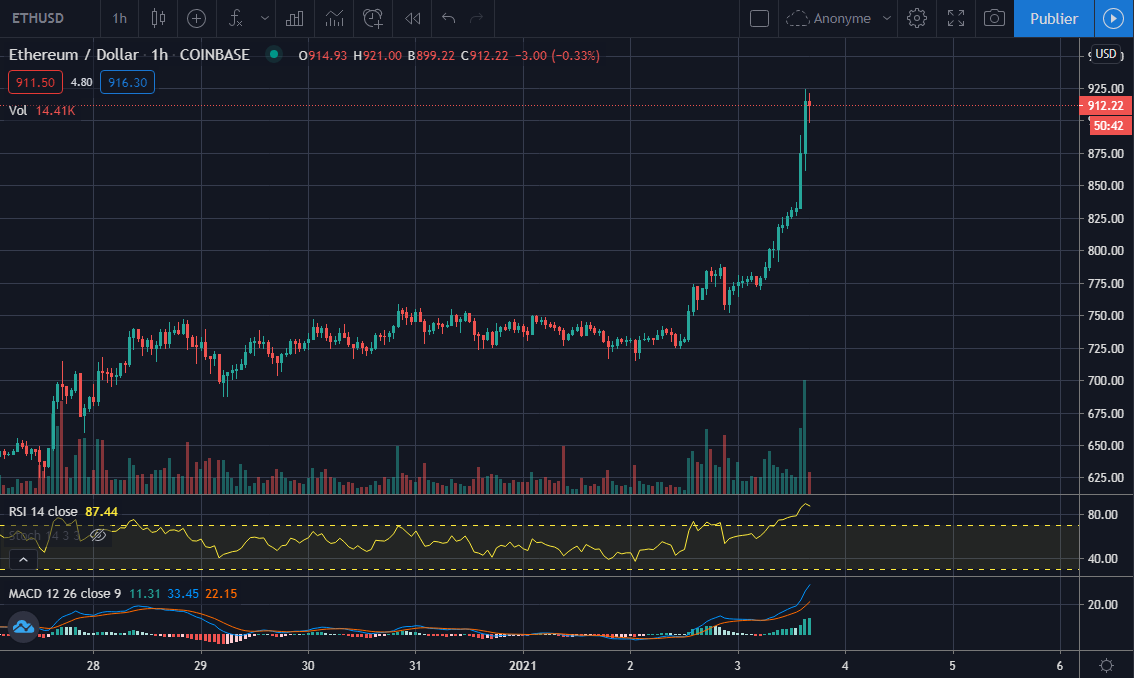This screenshot has width=1134, height=678.
Task: Create an alert with clock icon
Action: click(x=372, y=18)
